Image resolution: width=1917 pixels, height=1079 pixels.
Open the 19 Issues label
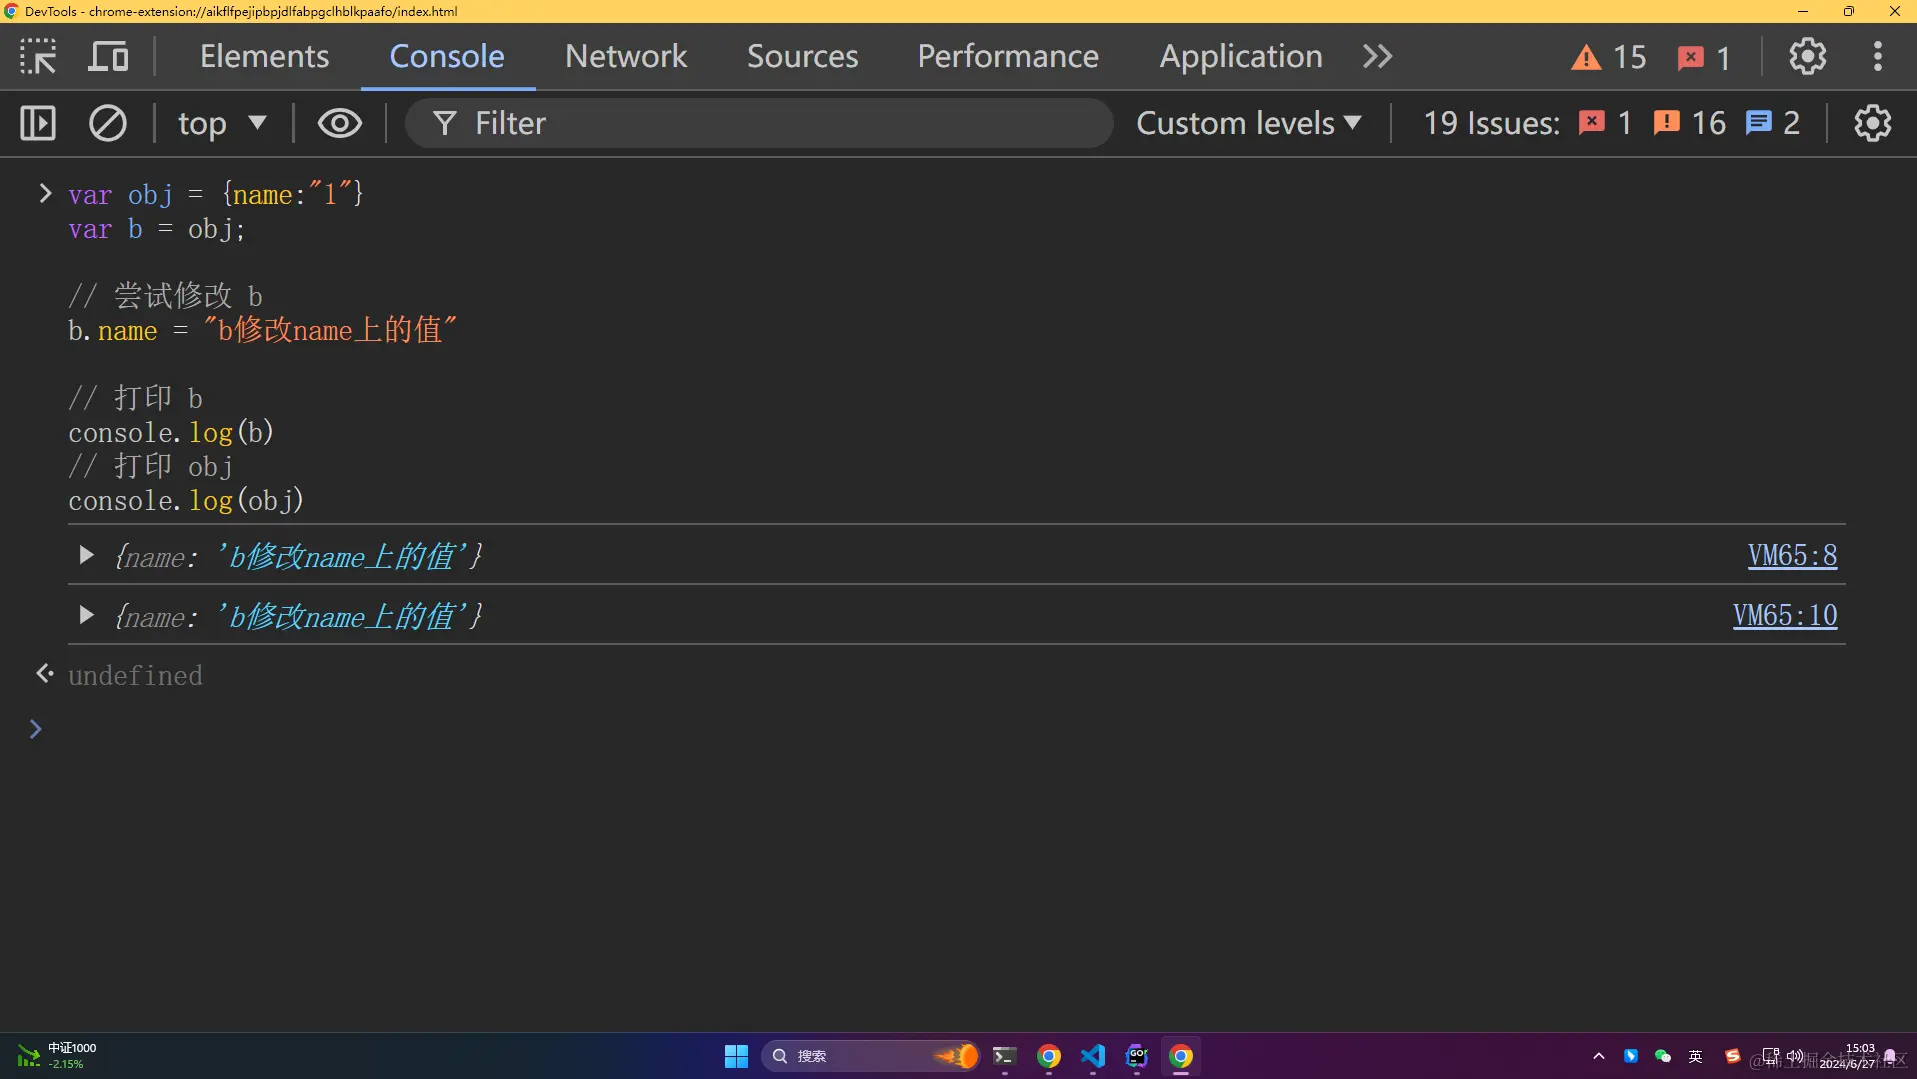pos(1491,123)
